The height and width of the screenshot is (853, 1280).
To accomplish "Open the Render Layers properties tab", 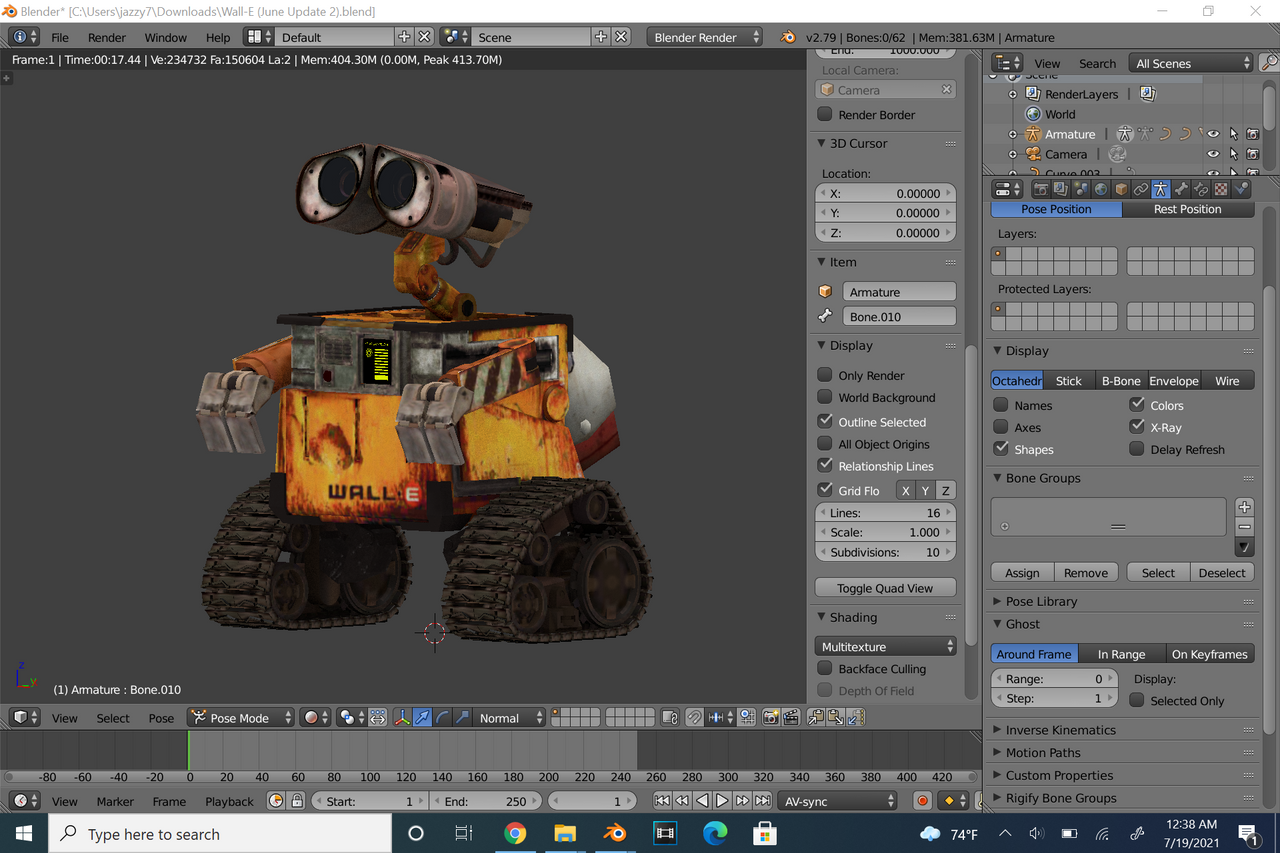I will coord(1061,188).
